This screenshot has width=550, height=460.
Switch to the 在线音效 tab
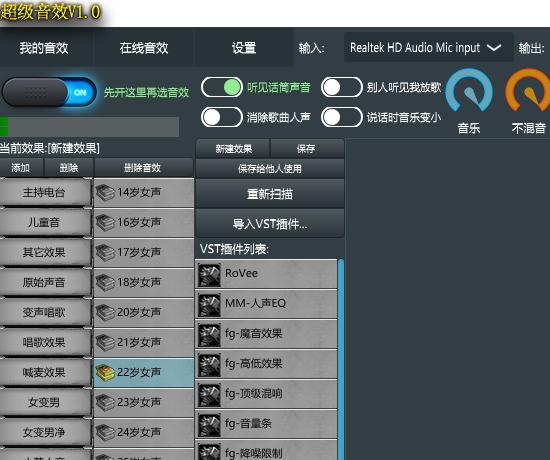pos(144,48)
